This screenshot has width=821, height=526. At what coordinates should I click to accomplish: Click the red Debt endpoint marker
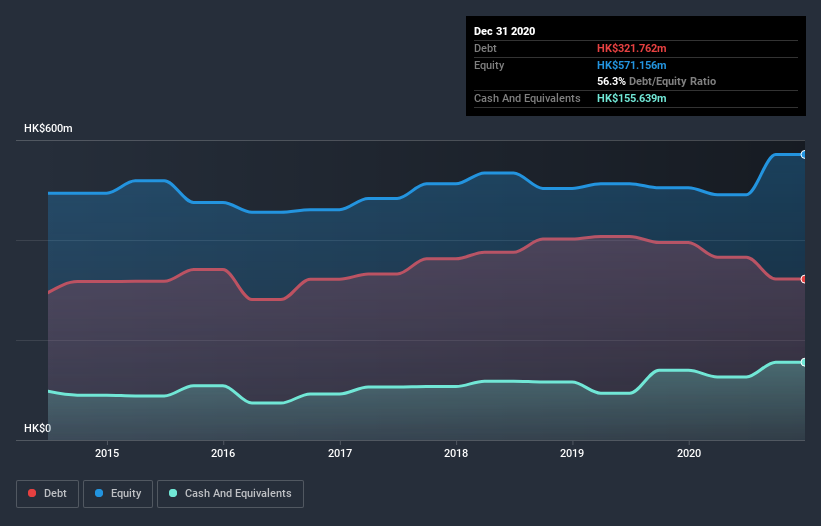[804, 279]
